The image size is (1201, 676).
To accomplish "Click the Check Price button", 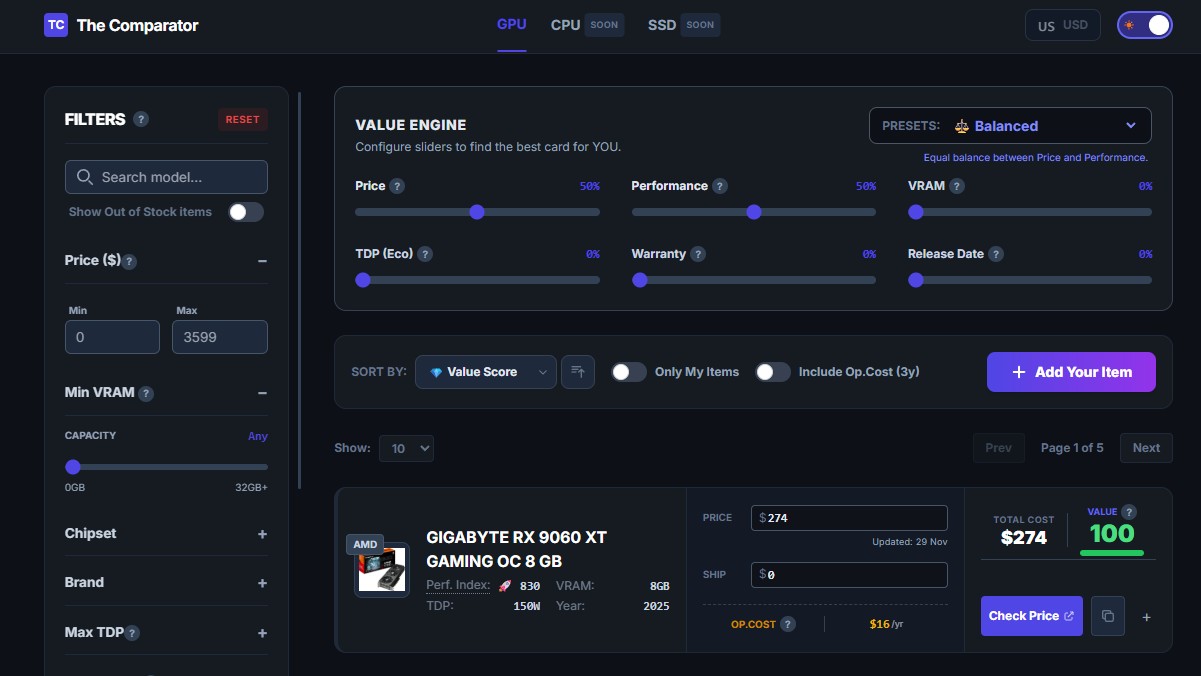I will [1031, 616].
